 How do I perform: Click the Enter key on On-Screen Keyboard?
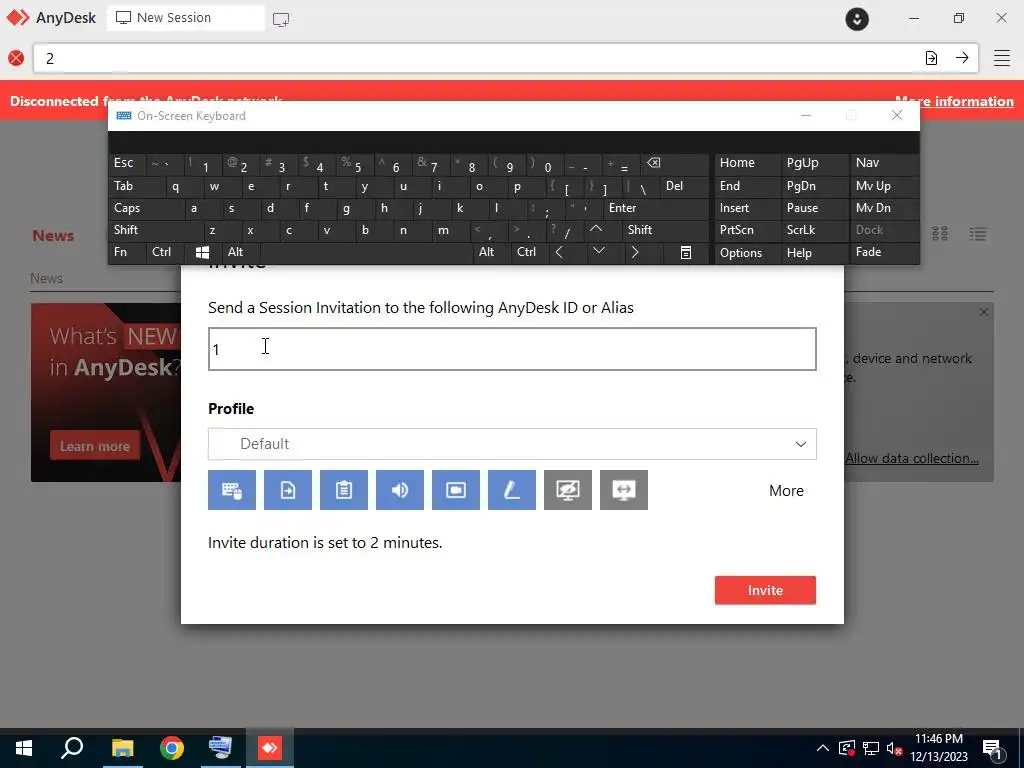[656, 208]
